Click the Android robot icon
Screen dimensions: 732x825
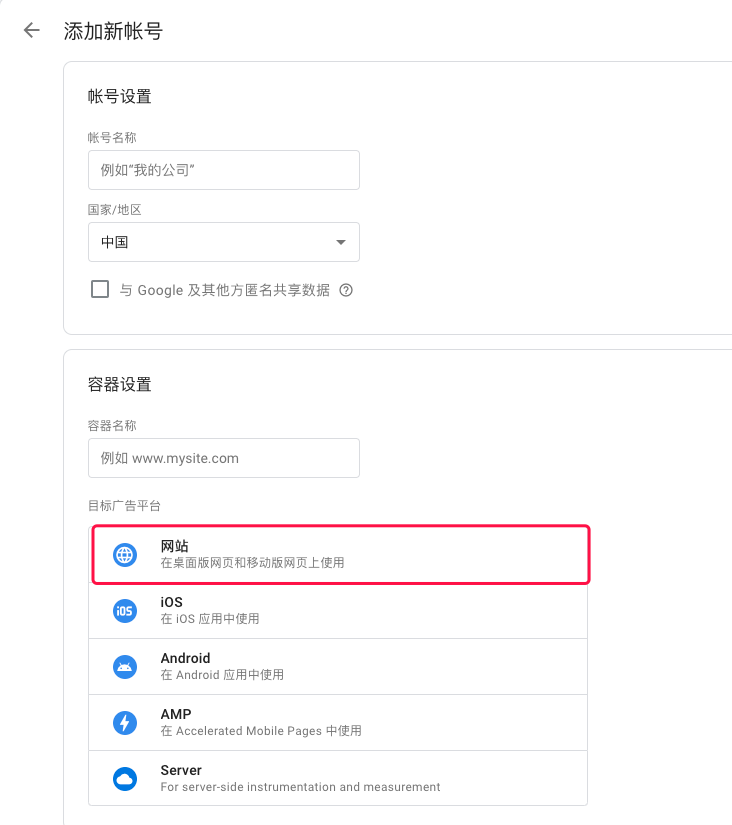pos(125,667)
